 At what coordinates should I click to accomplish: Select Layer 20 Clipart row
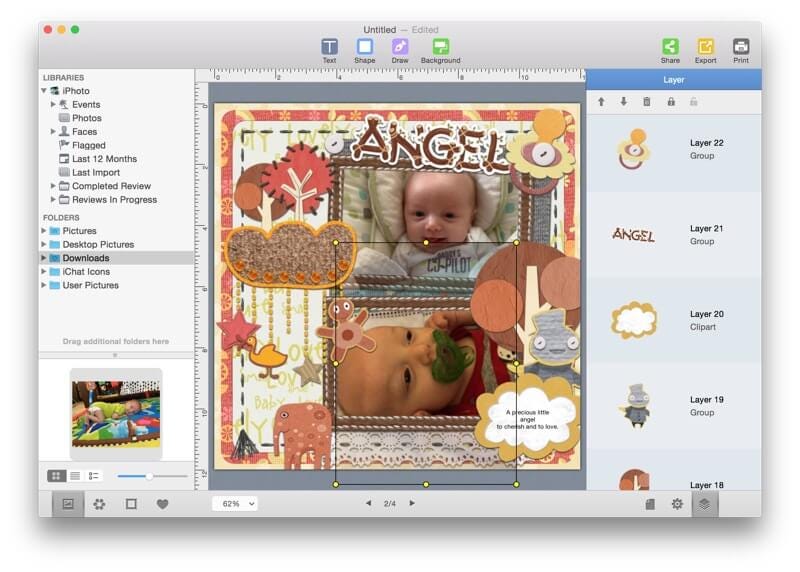pyautogui.click(x=673, y=320)
